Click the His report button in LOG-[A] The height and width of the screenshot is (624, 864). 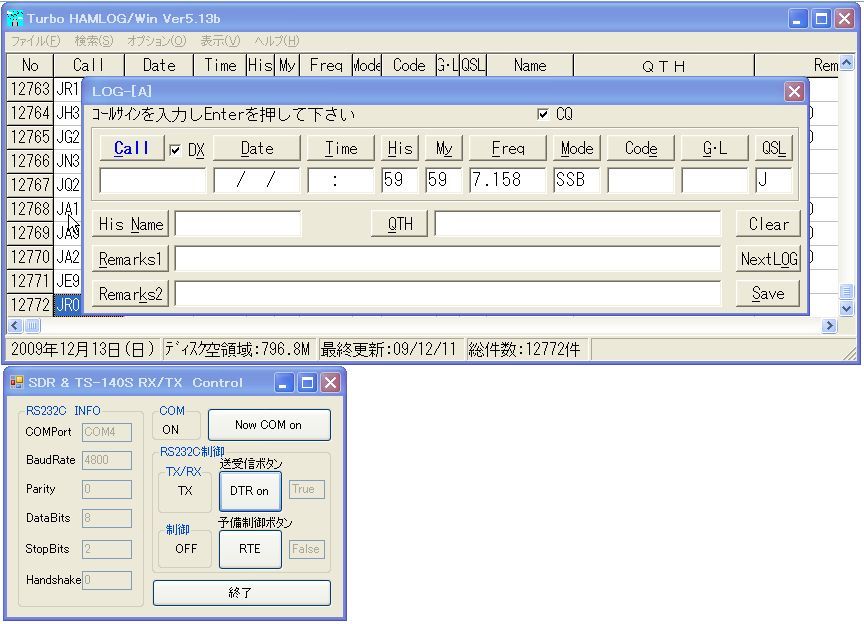coord(399,148)
